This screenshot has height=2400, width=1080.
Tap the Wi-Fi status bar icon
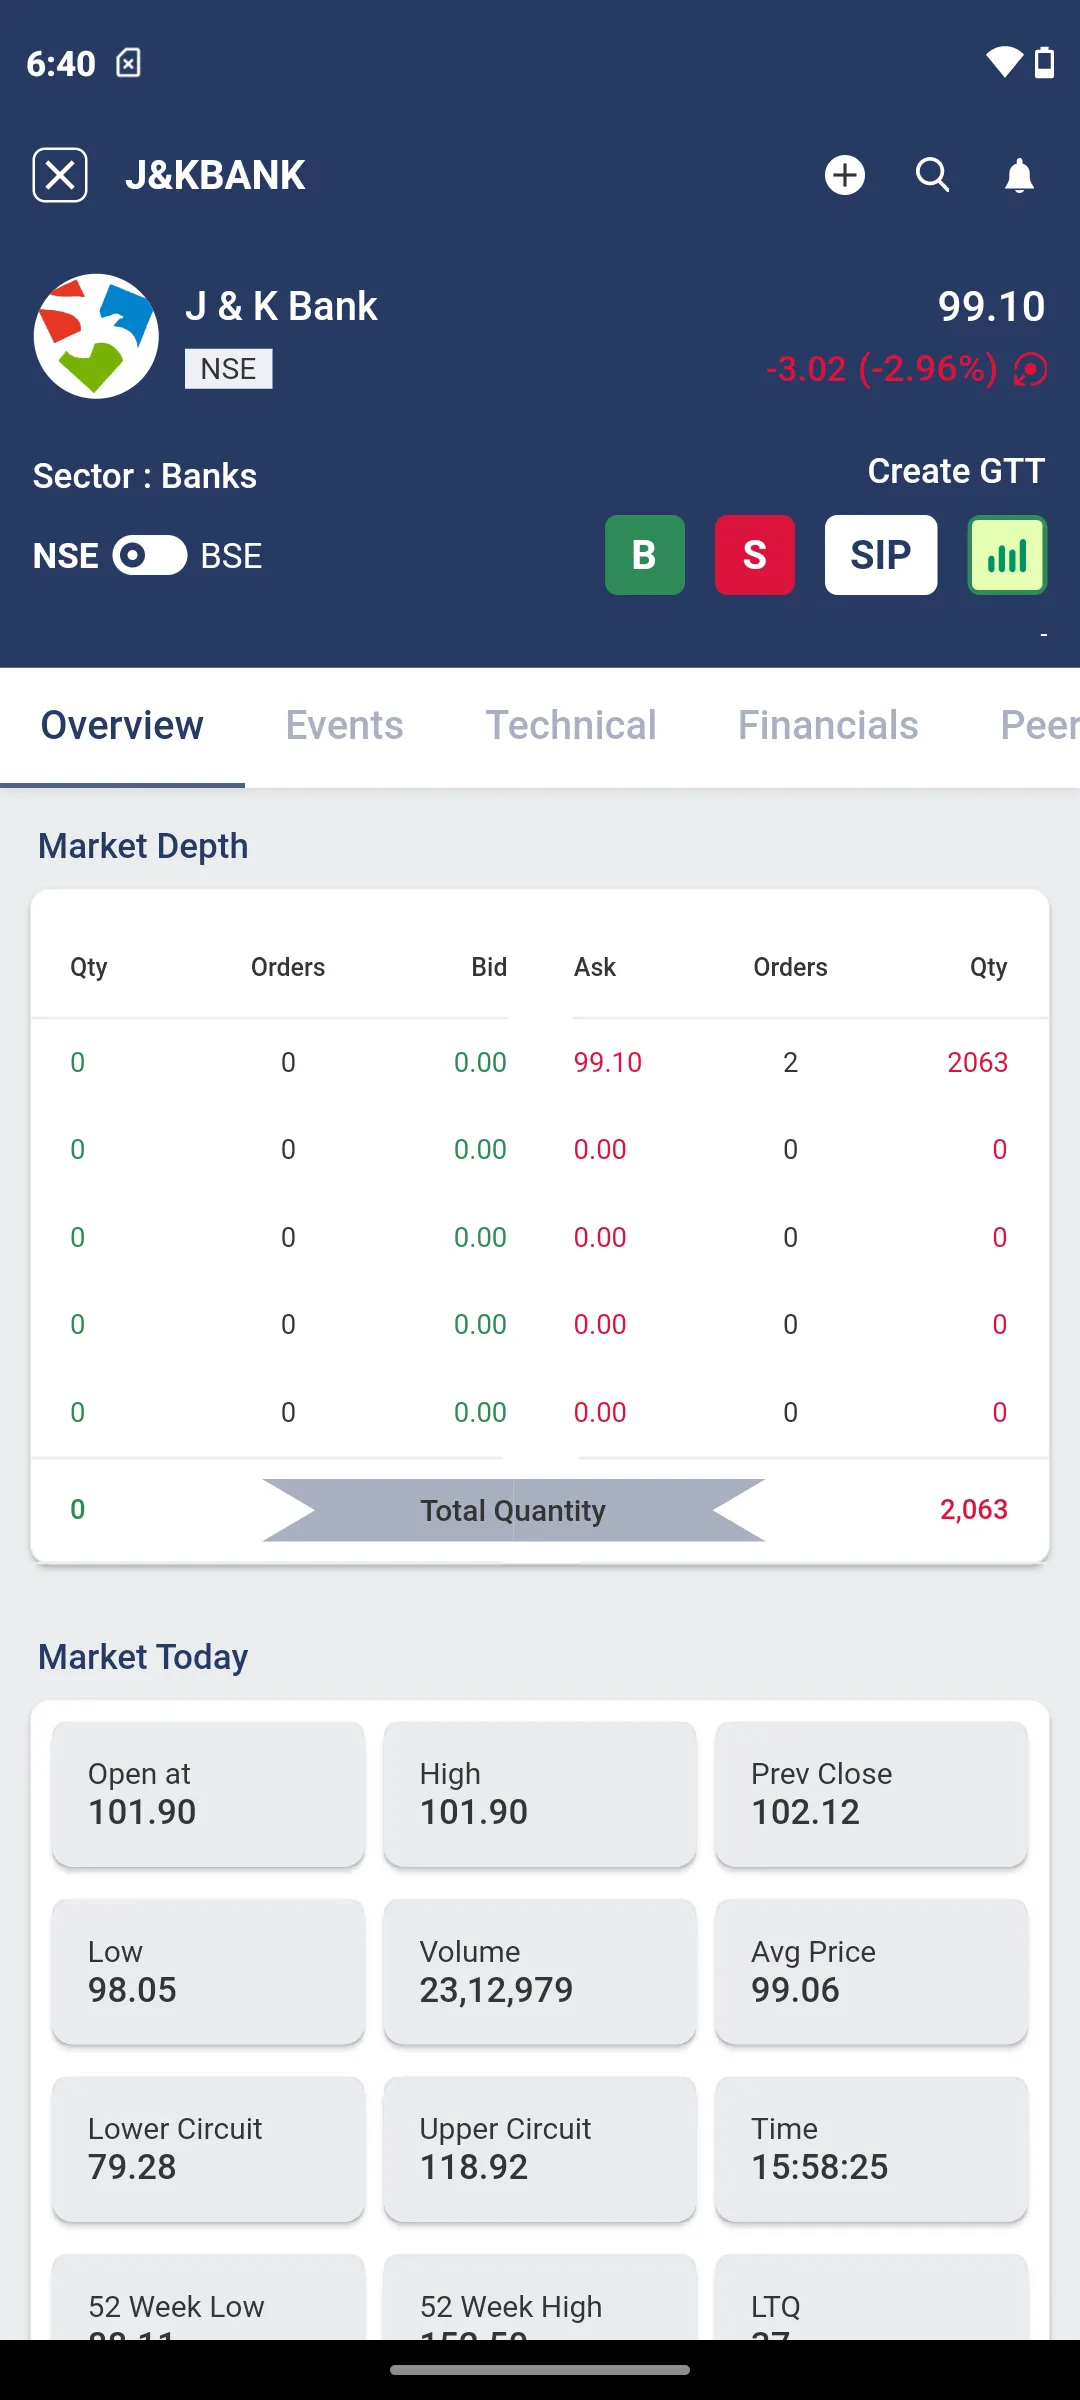tap(1004, 62)
